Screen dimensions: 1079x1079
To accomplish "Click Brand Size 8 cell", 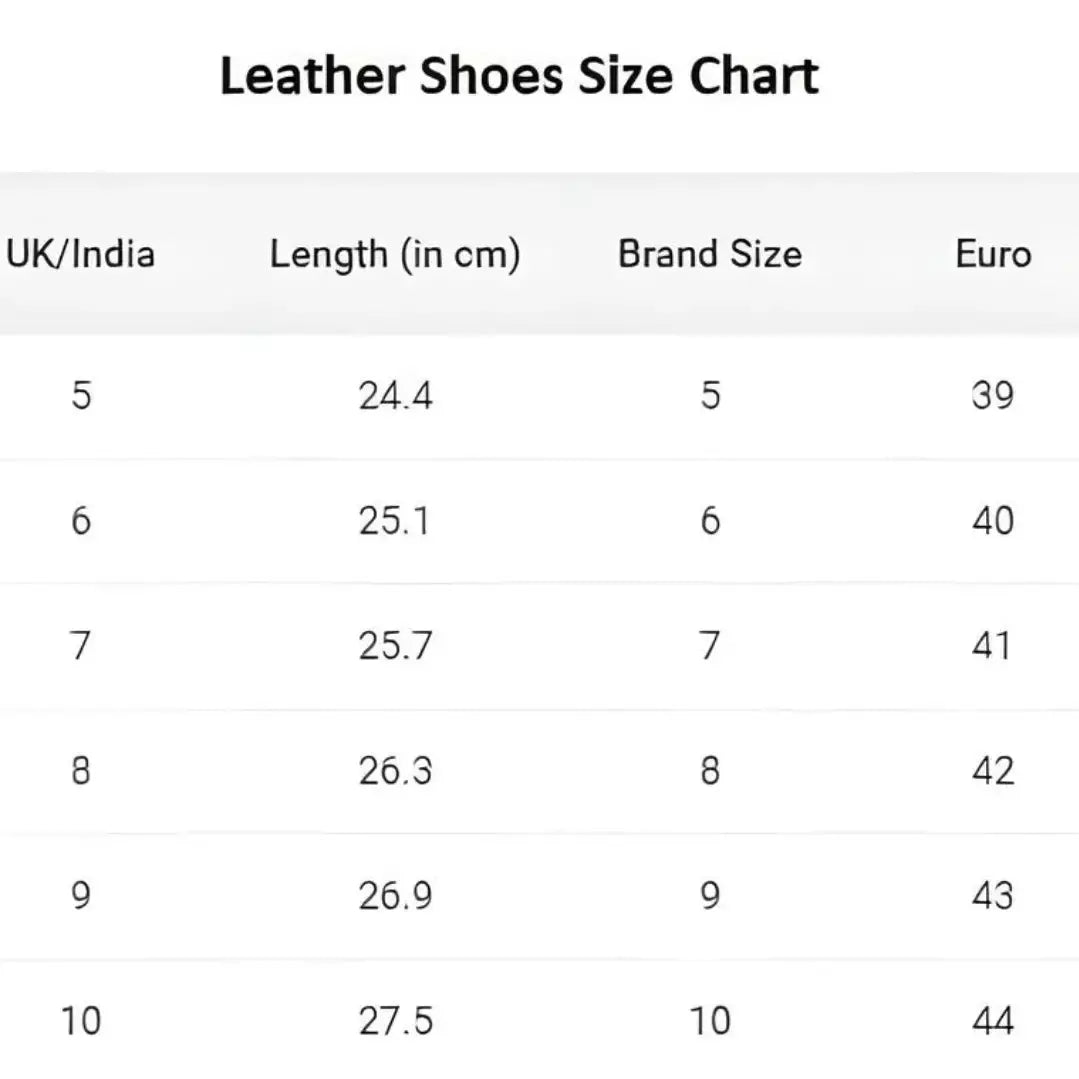I will (x=710, y=771).
